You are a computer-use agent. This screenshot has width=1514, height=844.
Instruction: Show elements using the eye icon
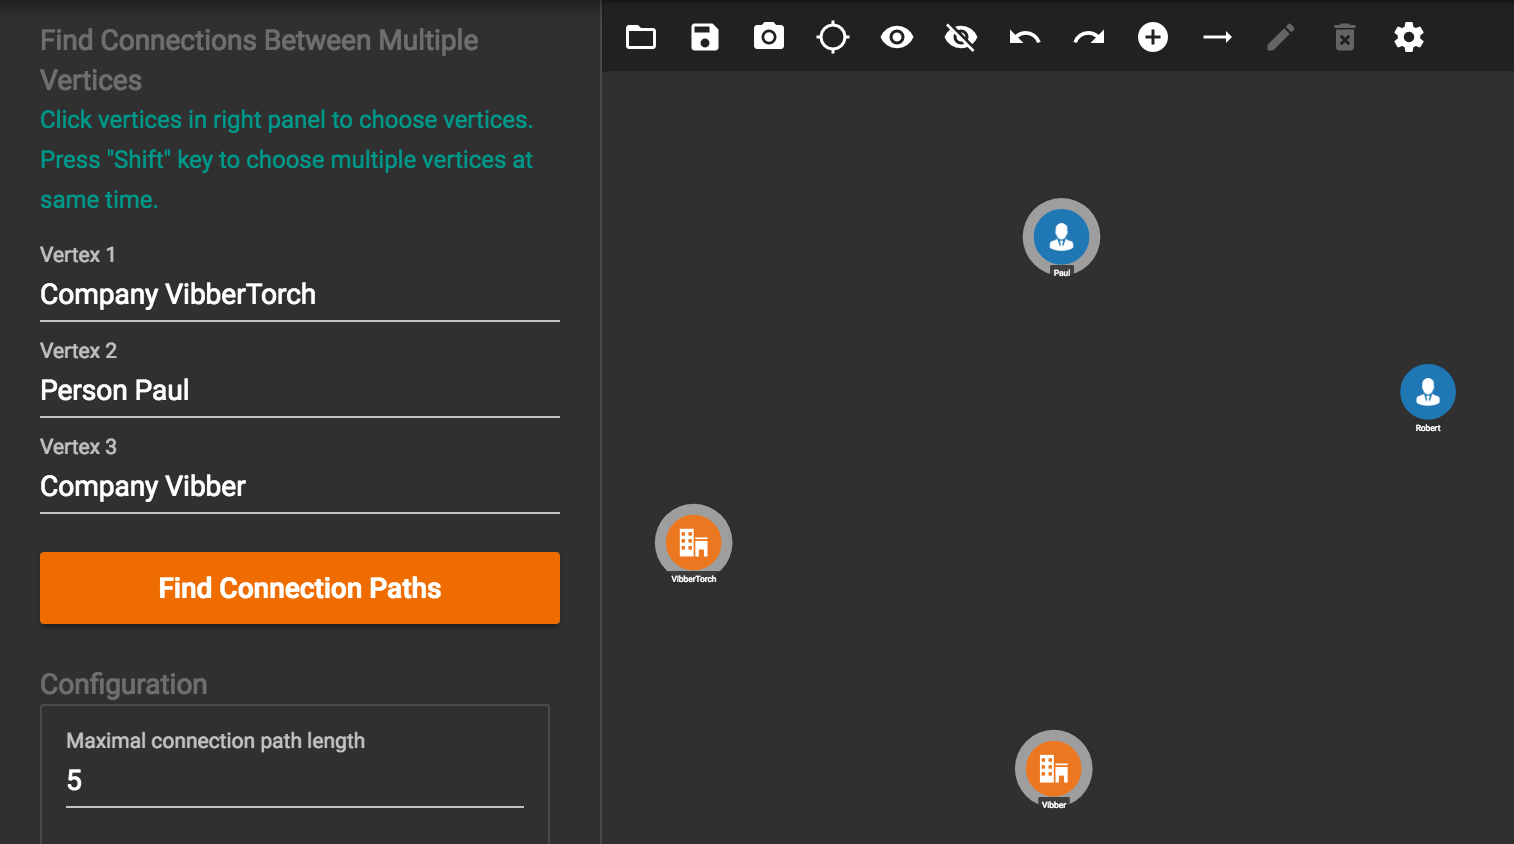pyautogui.click(x=897, y=38)
